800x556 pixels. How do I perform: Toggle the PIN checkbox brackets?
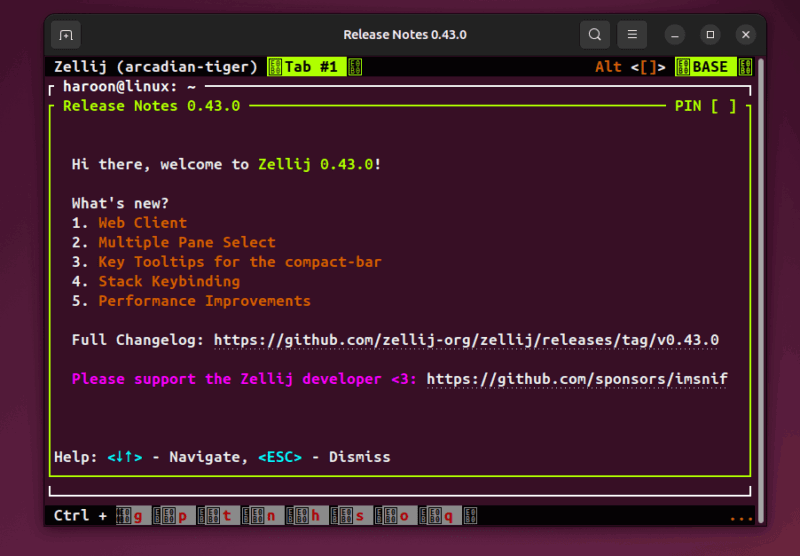pyautogui.click(x=723, y=106)
